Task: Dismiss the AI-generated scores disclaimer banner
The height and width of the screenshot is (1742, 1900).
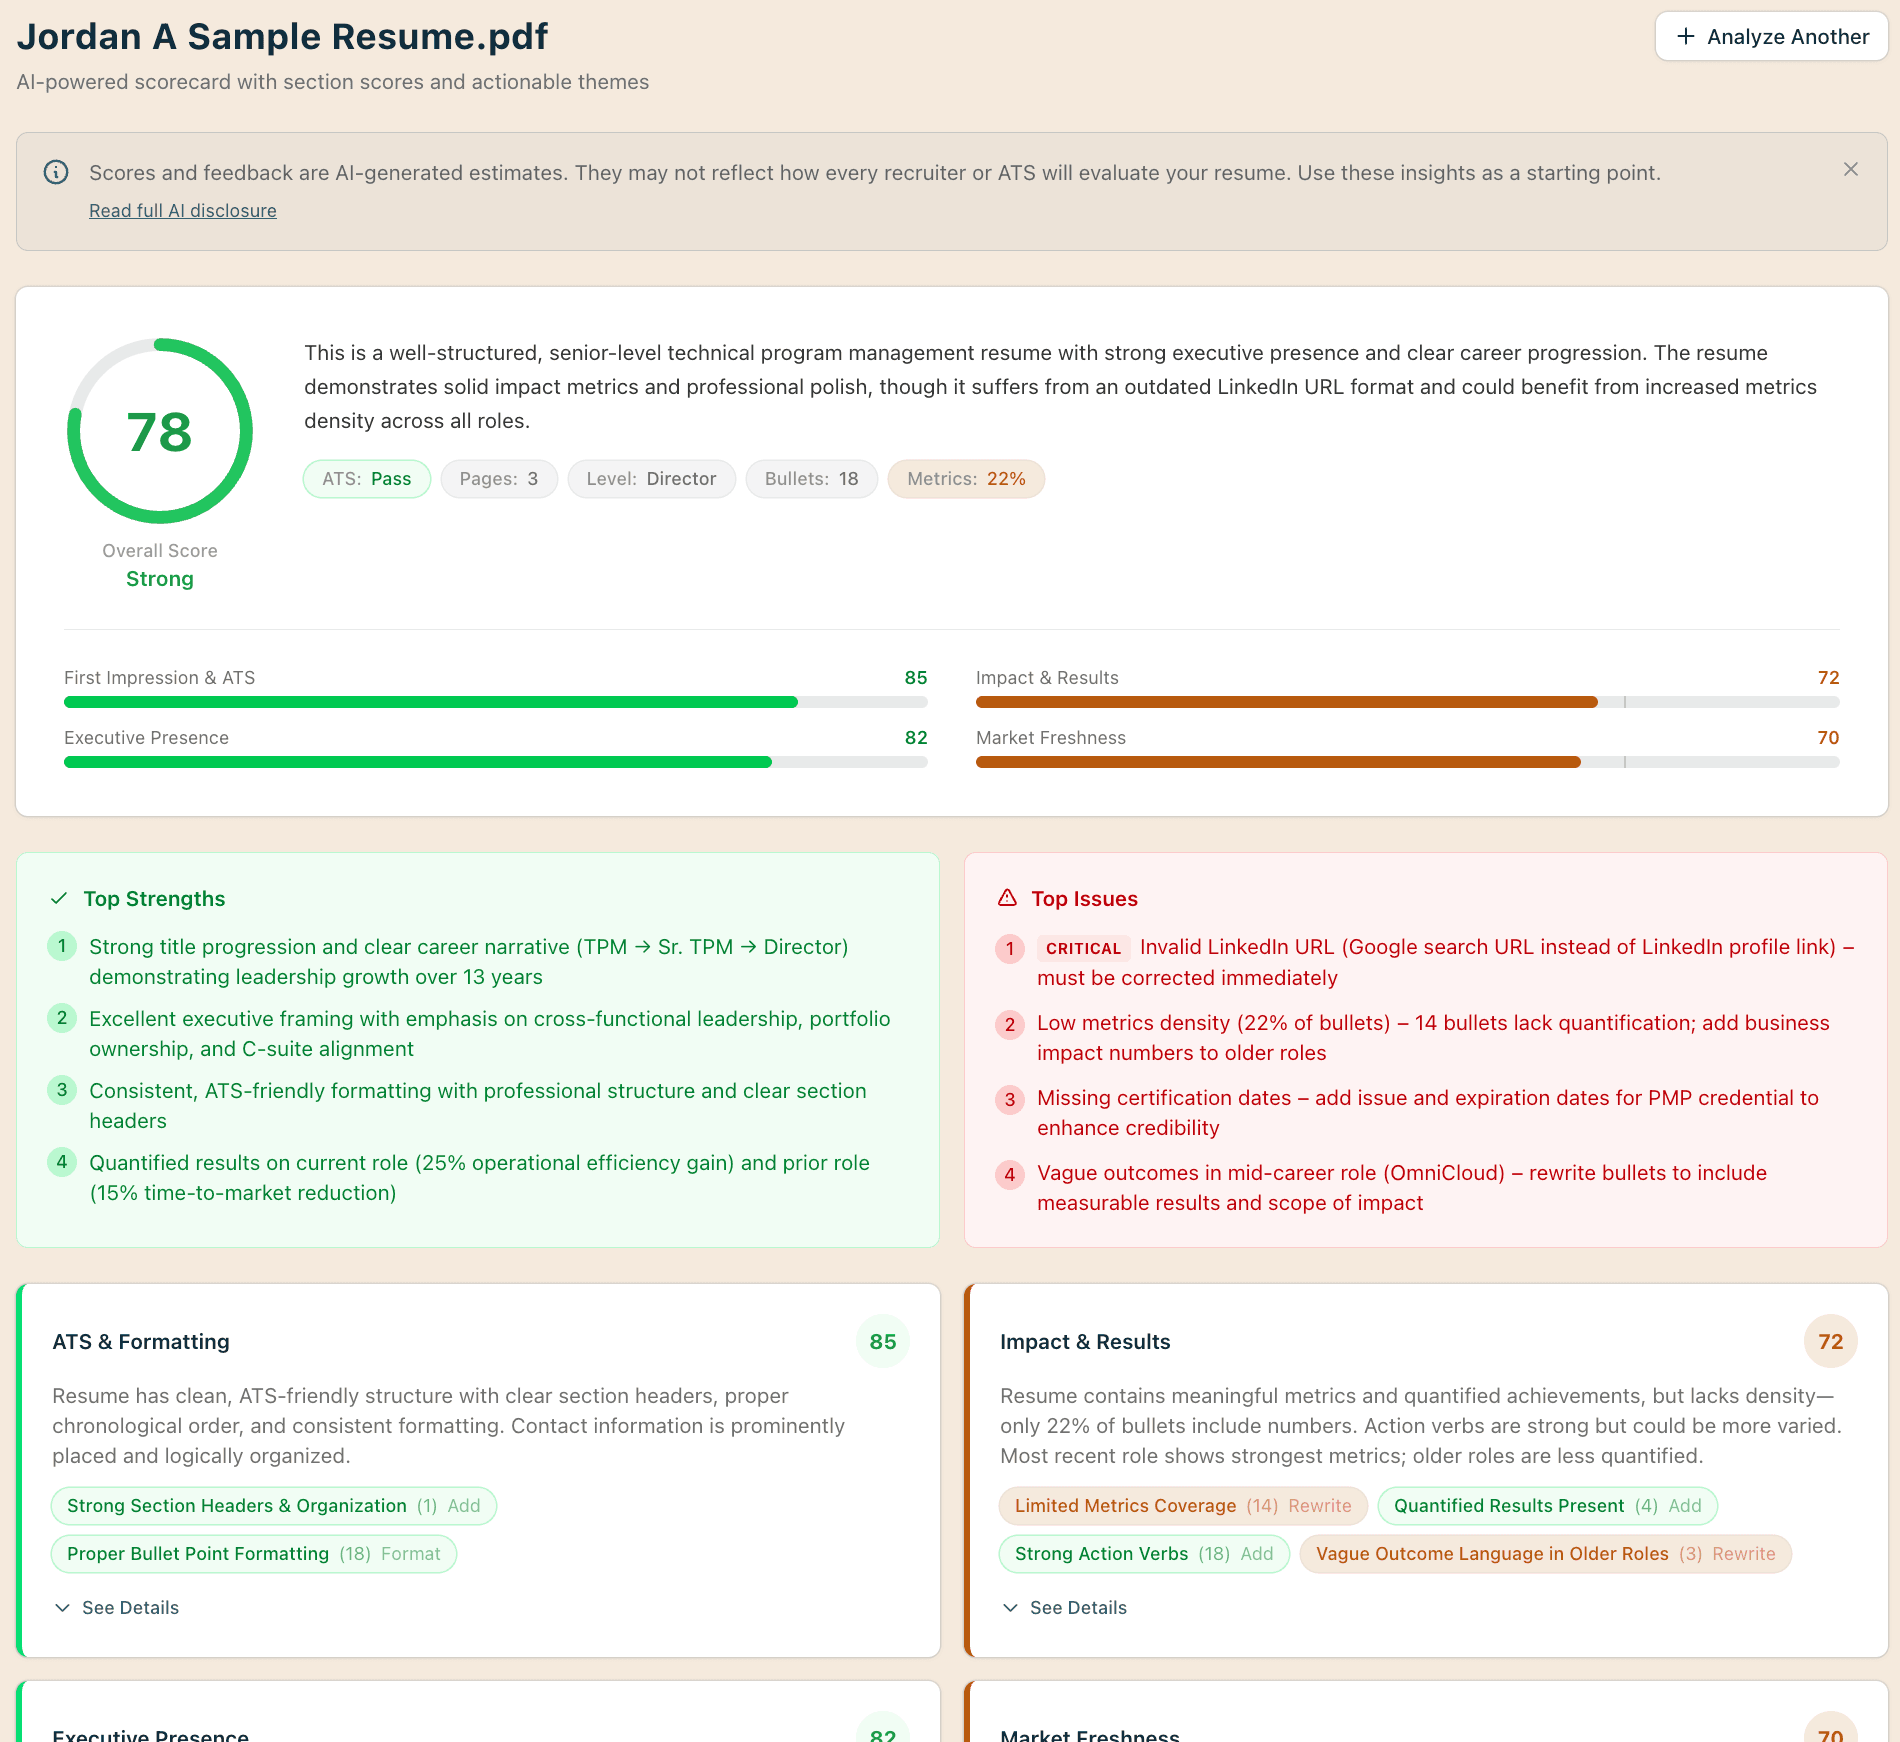Action: tap(1850, 170)
